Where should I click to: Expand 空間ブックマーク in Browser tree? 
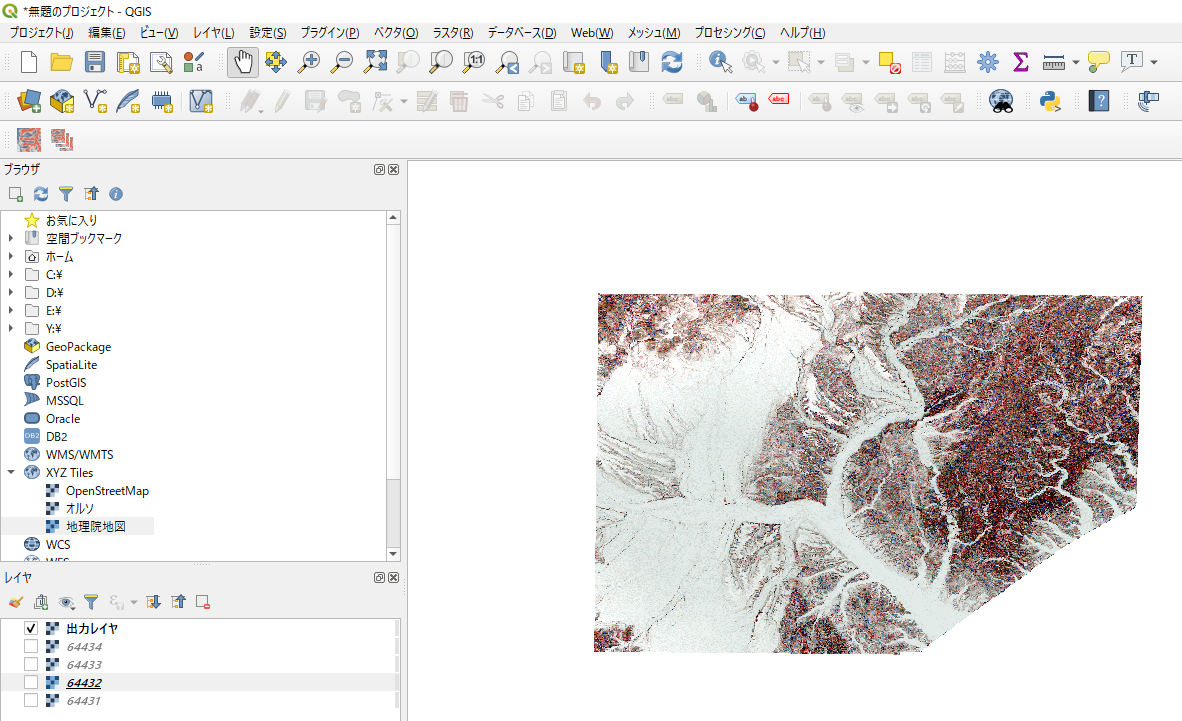11,238
